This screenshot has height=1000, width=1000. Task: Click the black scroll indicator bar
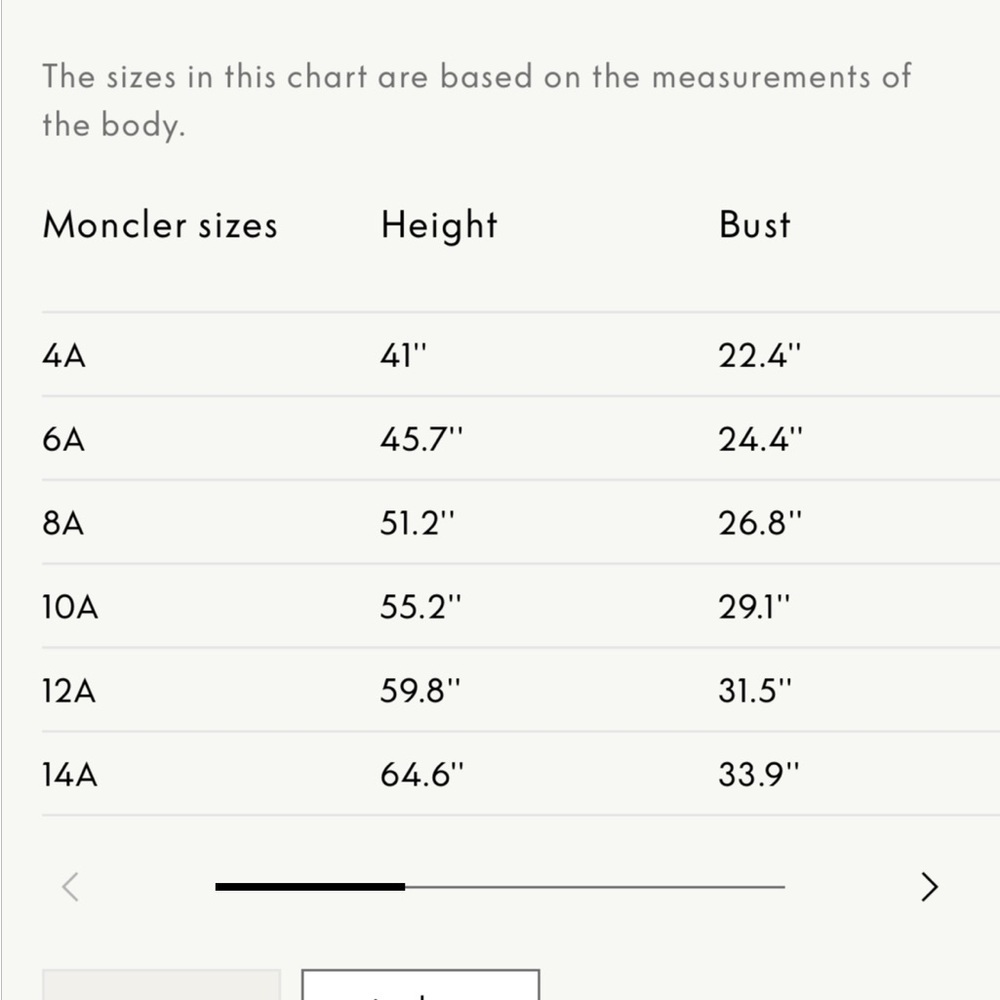coord(310,886)
